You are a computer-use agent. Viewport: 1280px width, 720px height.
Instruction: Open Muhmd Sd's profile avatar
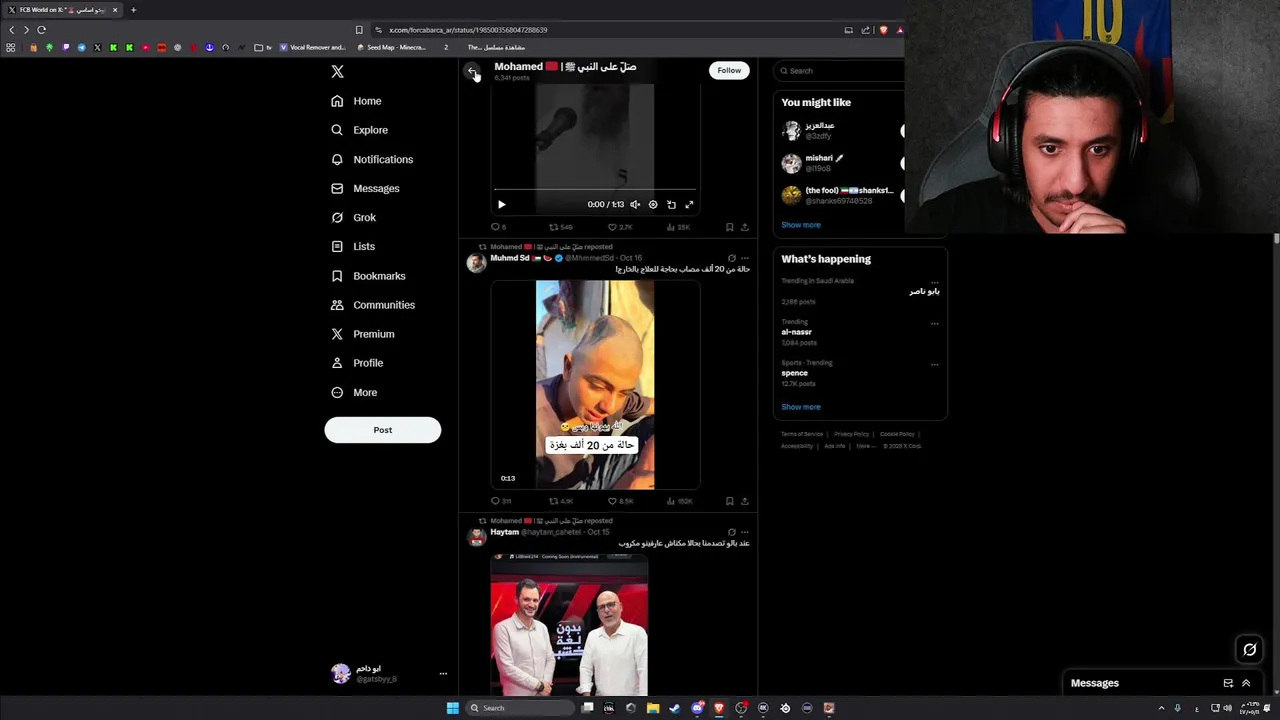tap(476, 262)
